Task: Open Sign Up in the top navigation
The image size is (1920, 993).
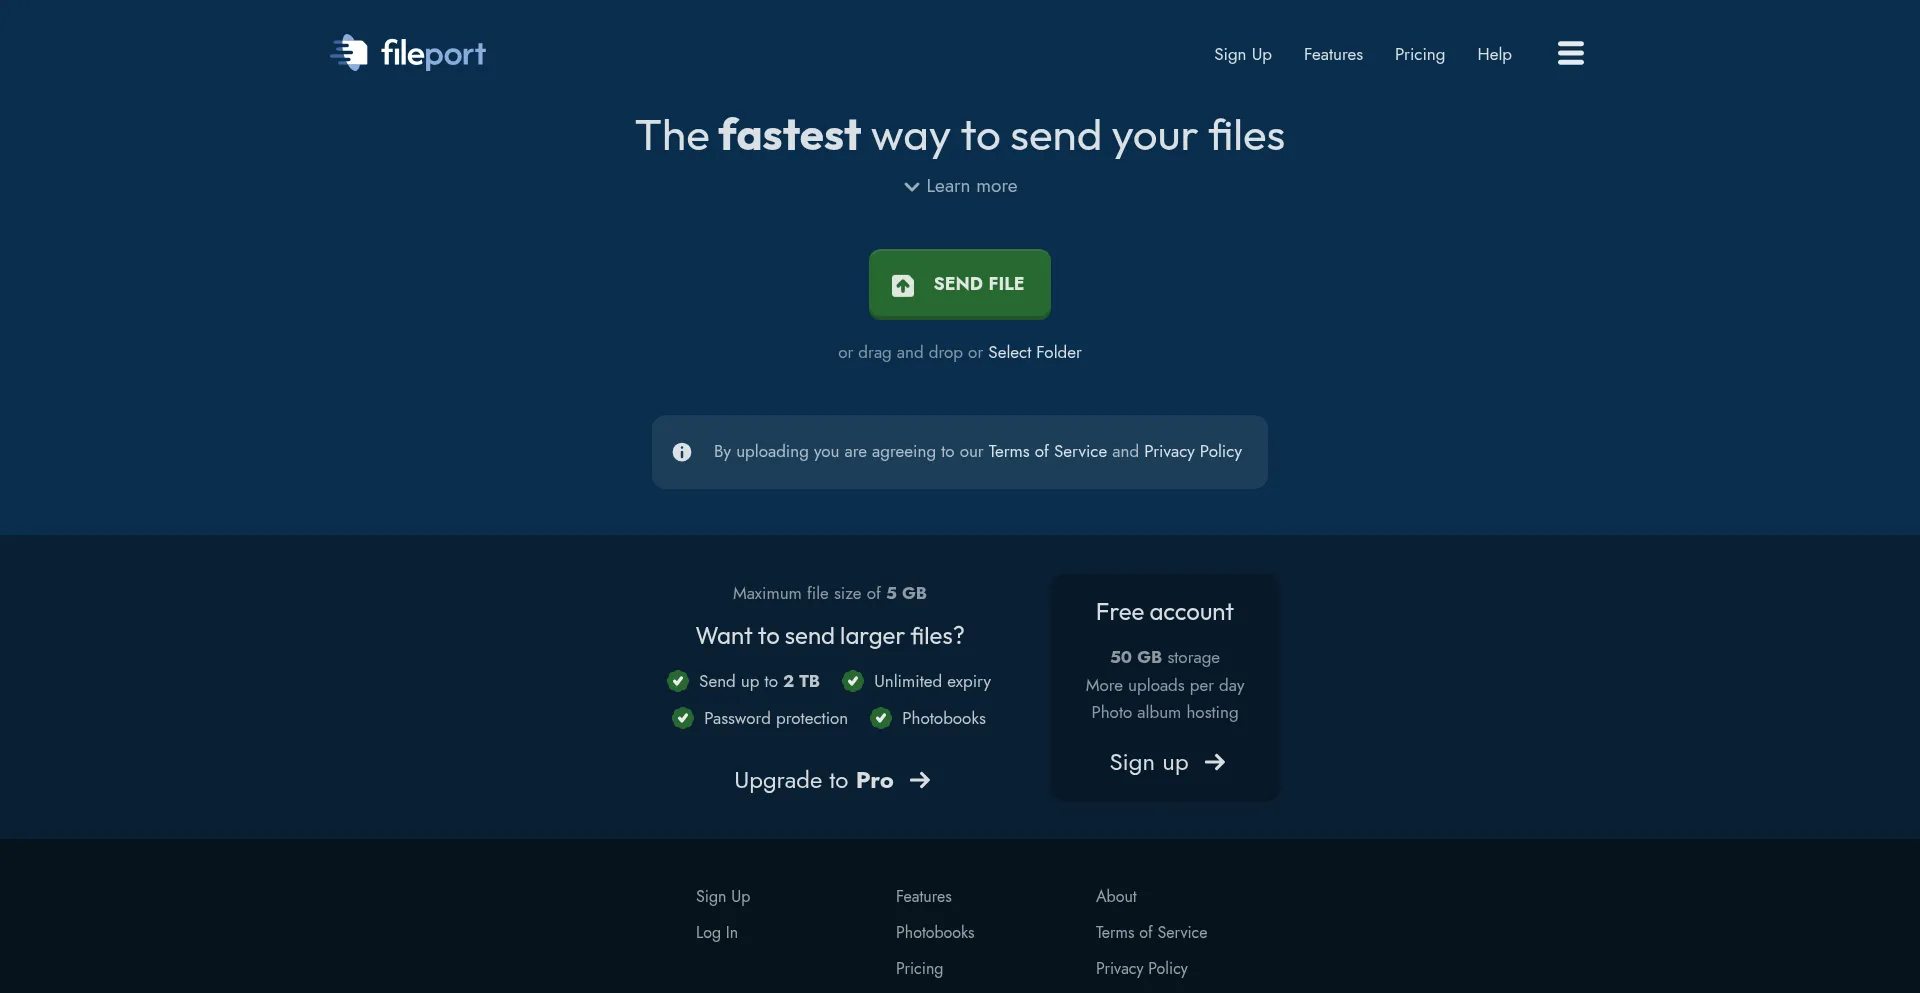Action: coord(1243,54)
